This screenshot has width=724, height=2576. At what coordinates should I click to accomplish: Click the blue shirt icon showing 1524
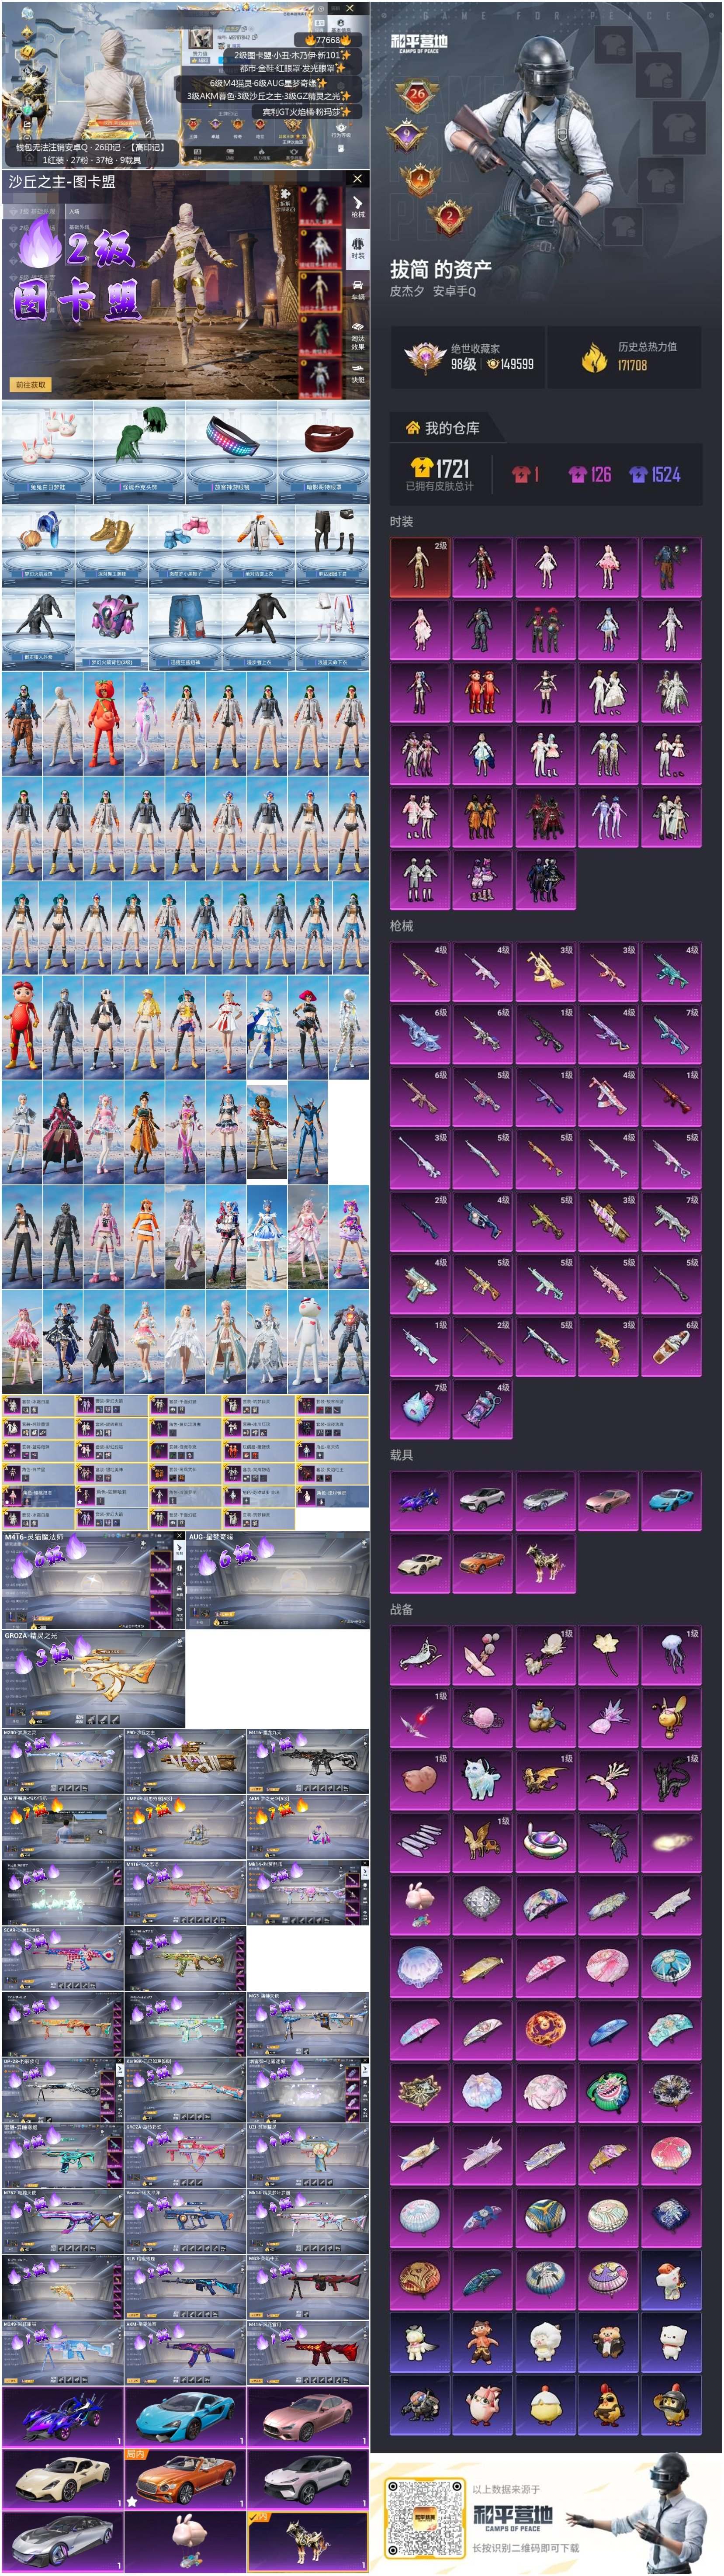638,474
